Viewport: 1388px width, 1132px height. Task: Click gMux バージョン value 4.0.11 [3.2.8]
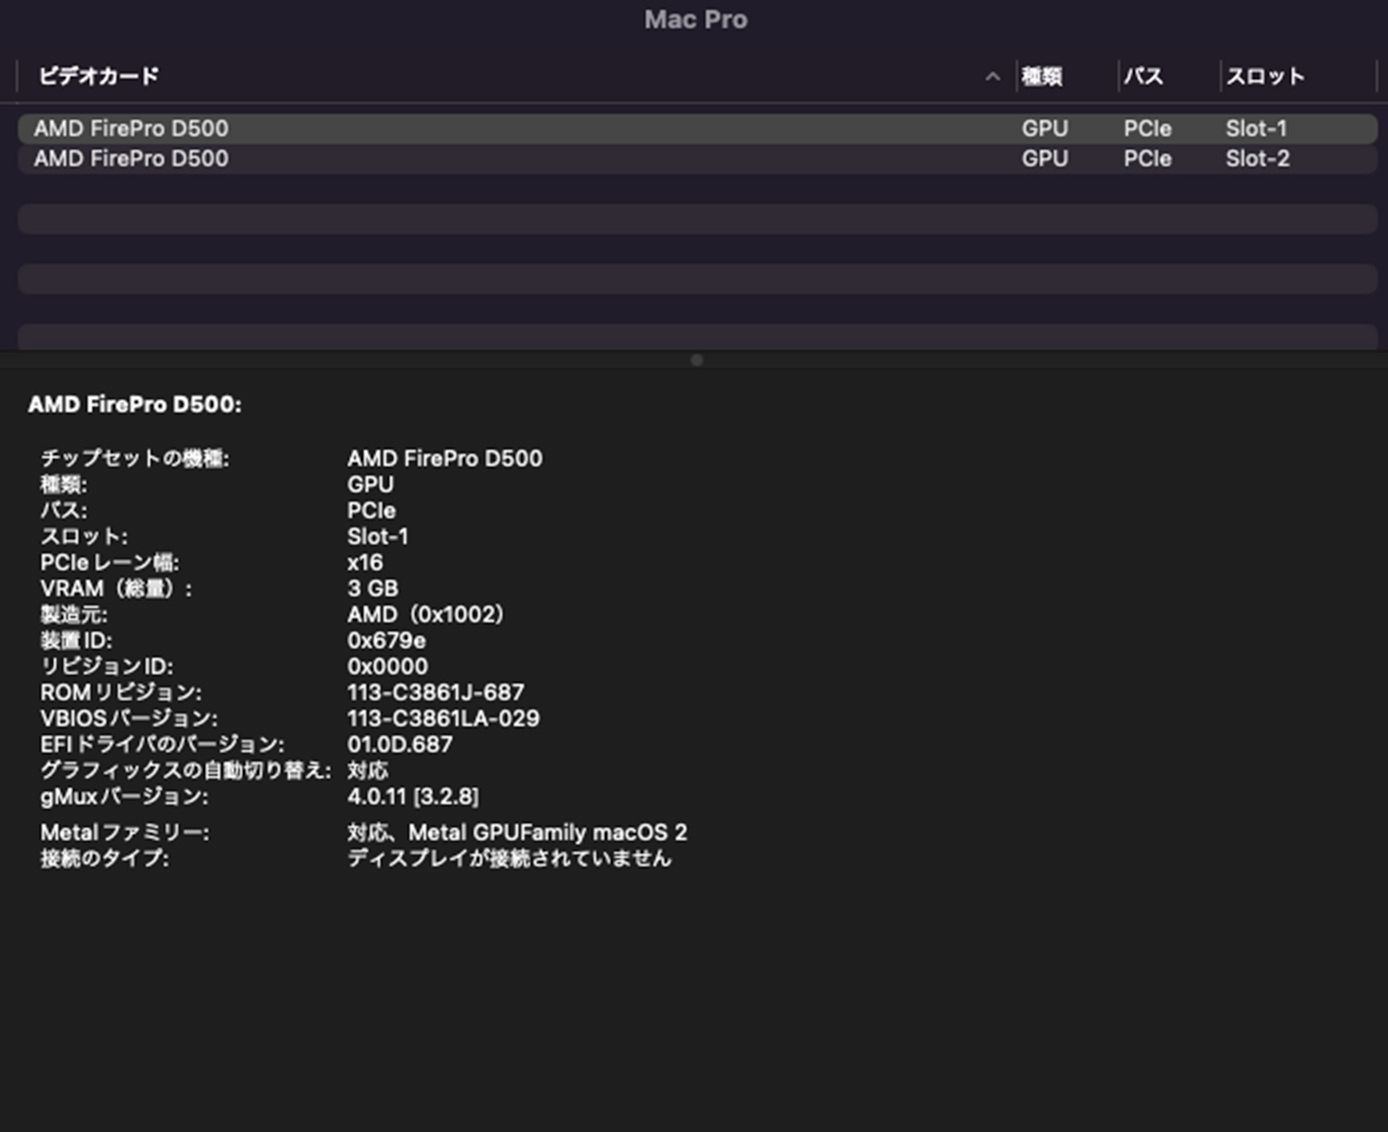pyautogui.click(x=413, y=796)
